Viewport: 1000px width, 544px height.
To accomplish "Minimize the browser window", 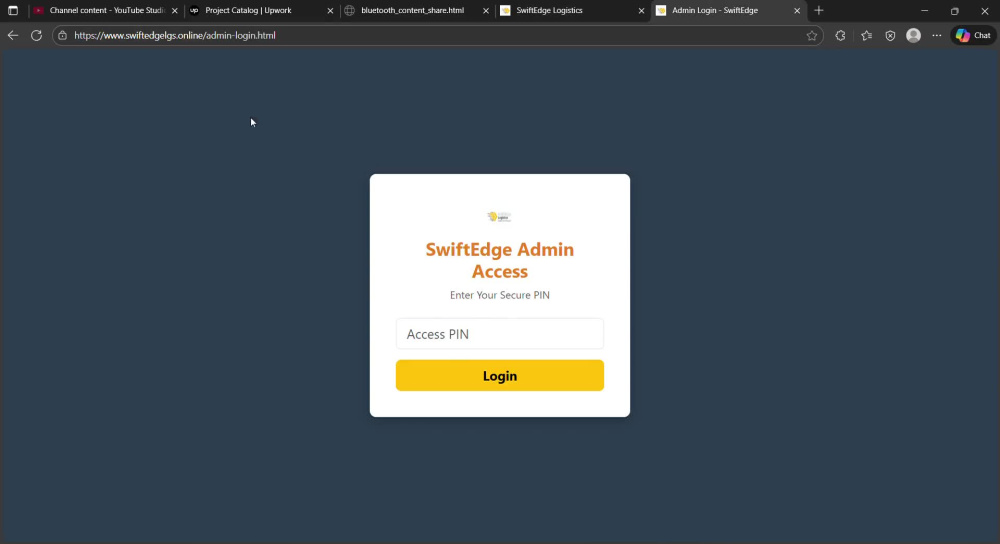I will [924, 11].
